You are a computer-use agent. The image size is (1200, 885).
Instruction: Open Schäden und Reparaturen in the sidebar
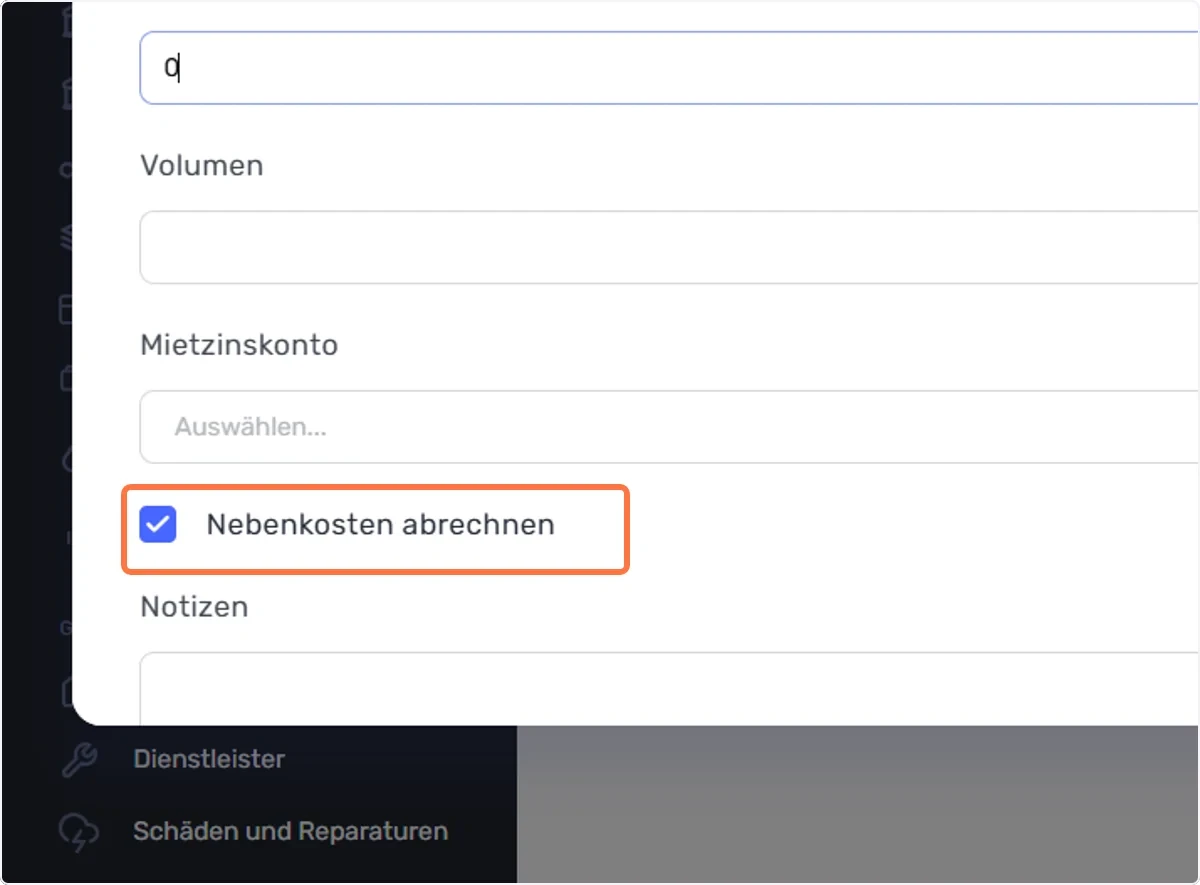(x=290, y=831)
